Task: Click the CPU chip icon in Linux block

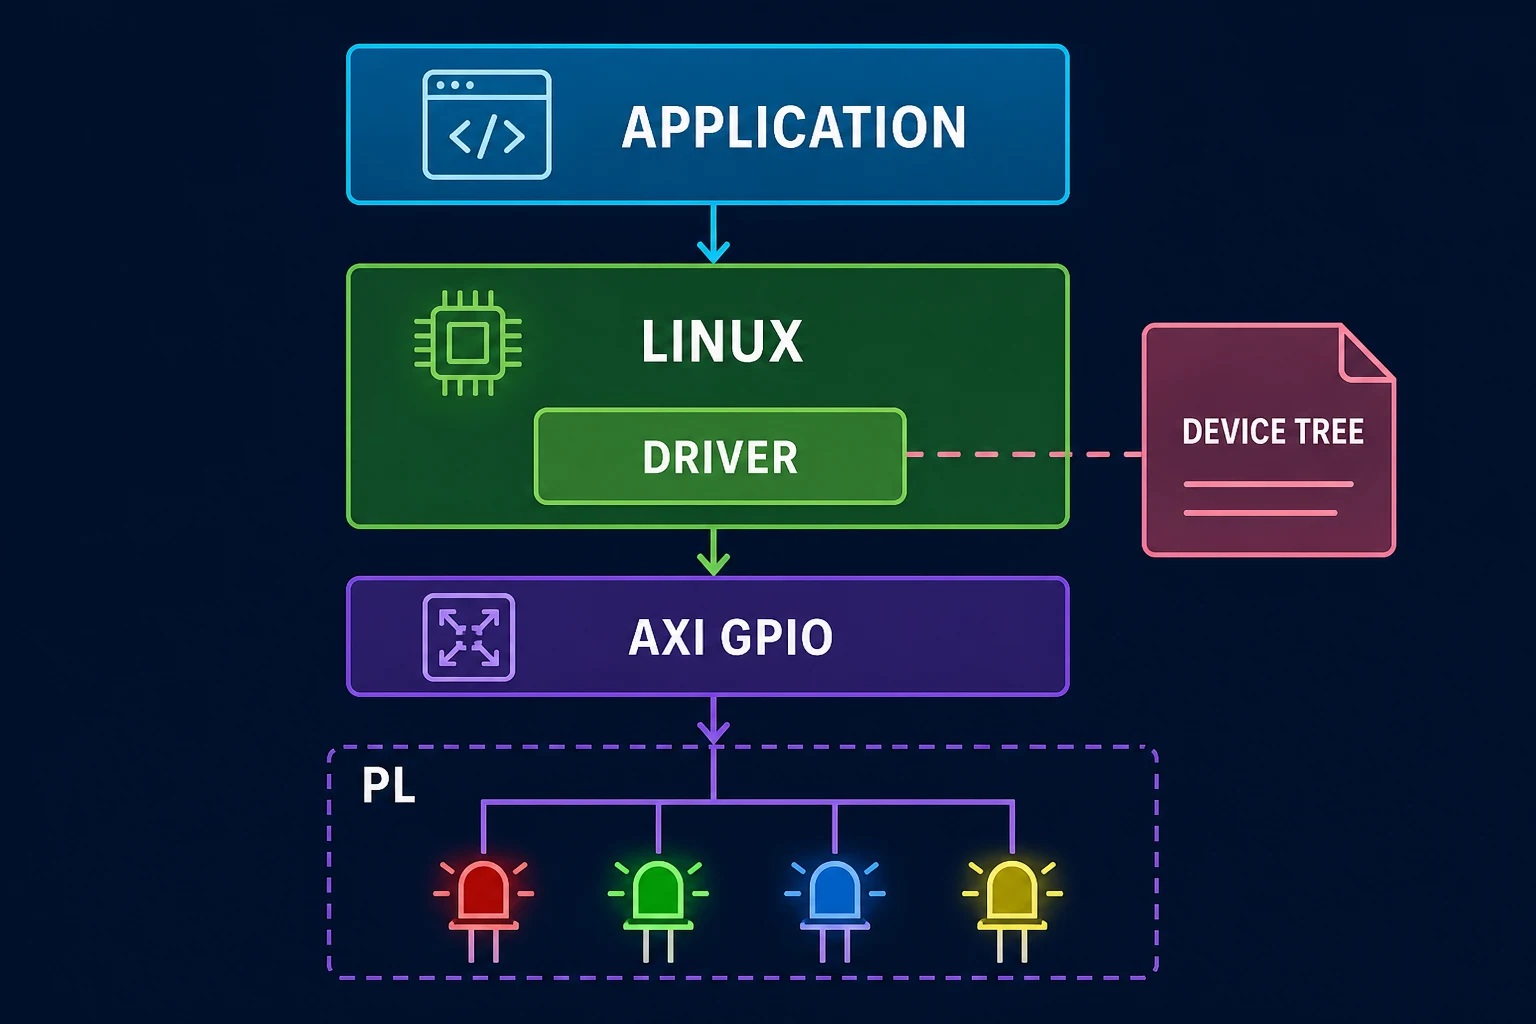Action: coord(468,343)
